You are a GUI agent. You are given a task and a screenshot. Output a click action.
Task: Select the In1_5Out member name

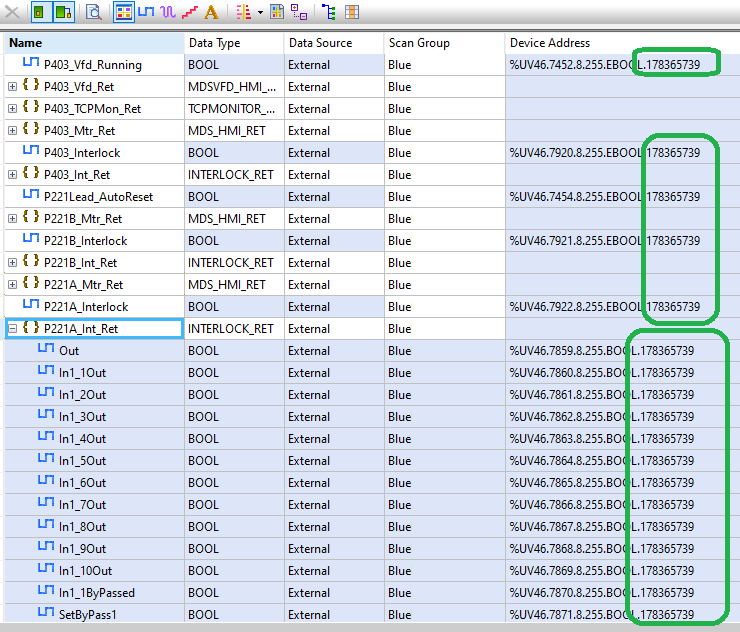(83, 461)
